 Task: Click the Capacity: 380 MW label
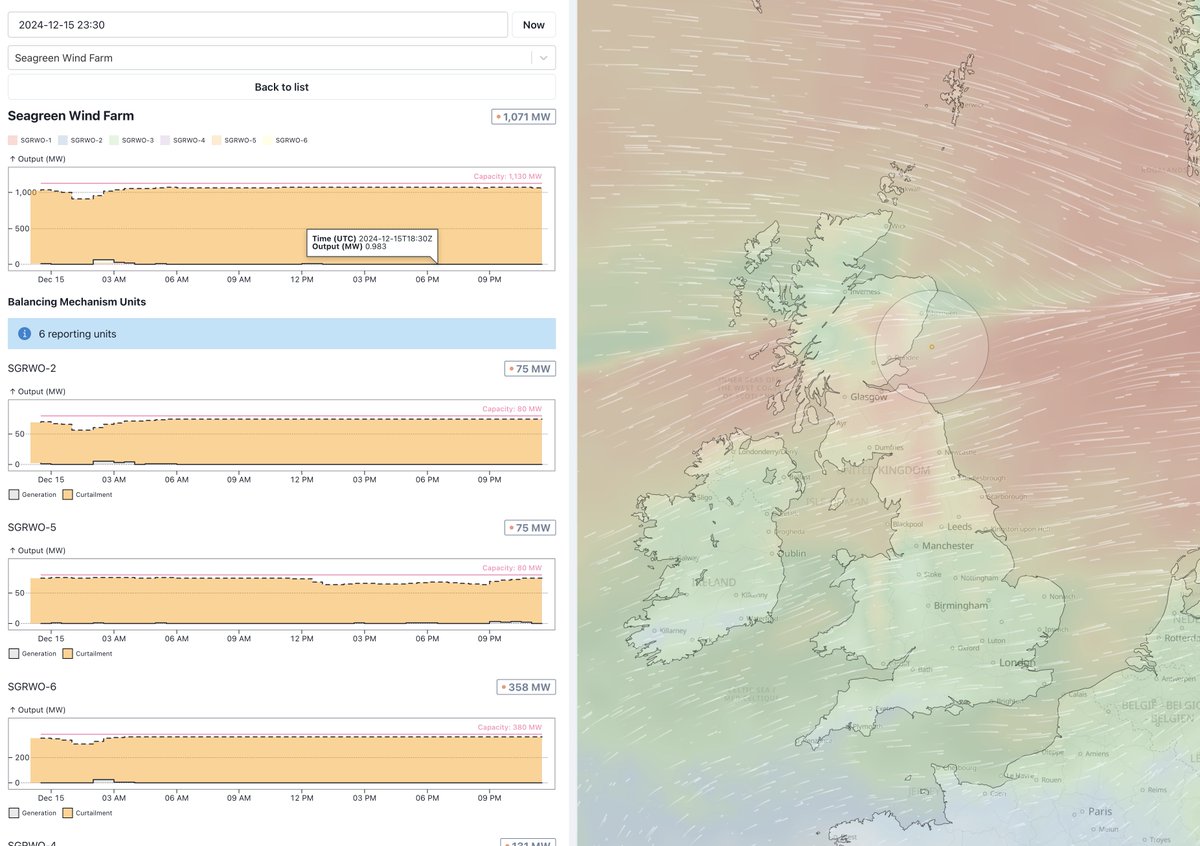pos(510,728)
